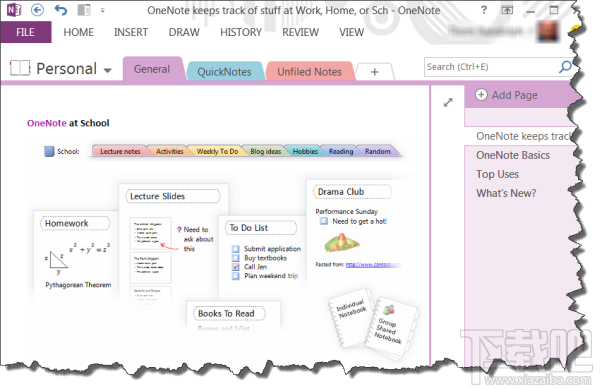Click the Performance Sunday text

click(x=346, y=211)
